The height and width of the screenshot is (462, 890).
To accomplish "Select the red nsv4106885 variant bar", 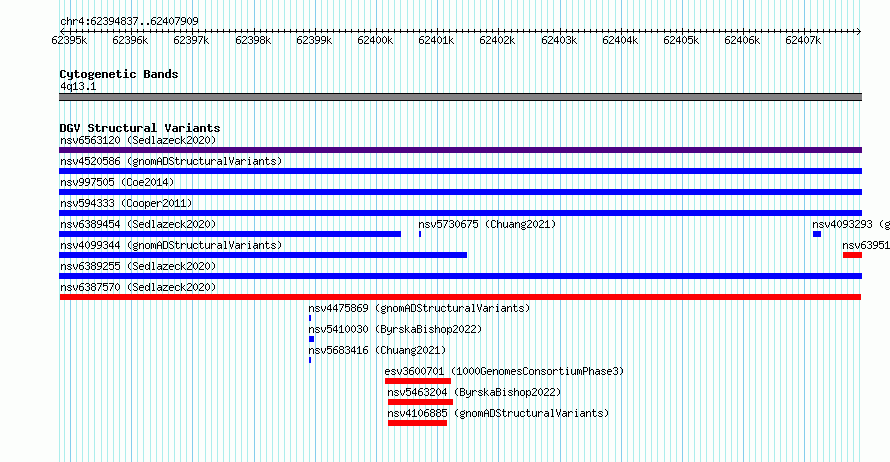I will click(x=417, y=423).
